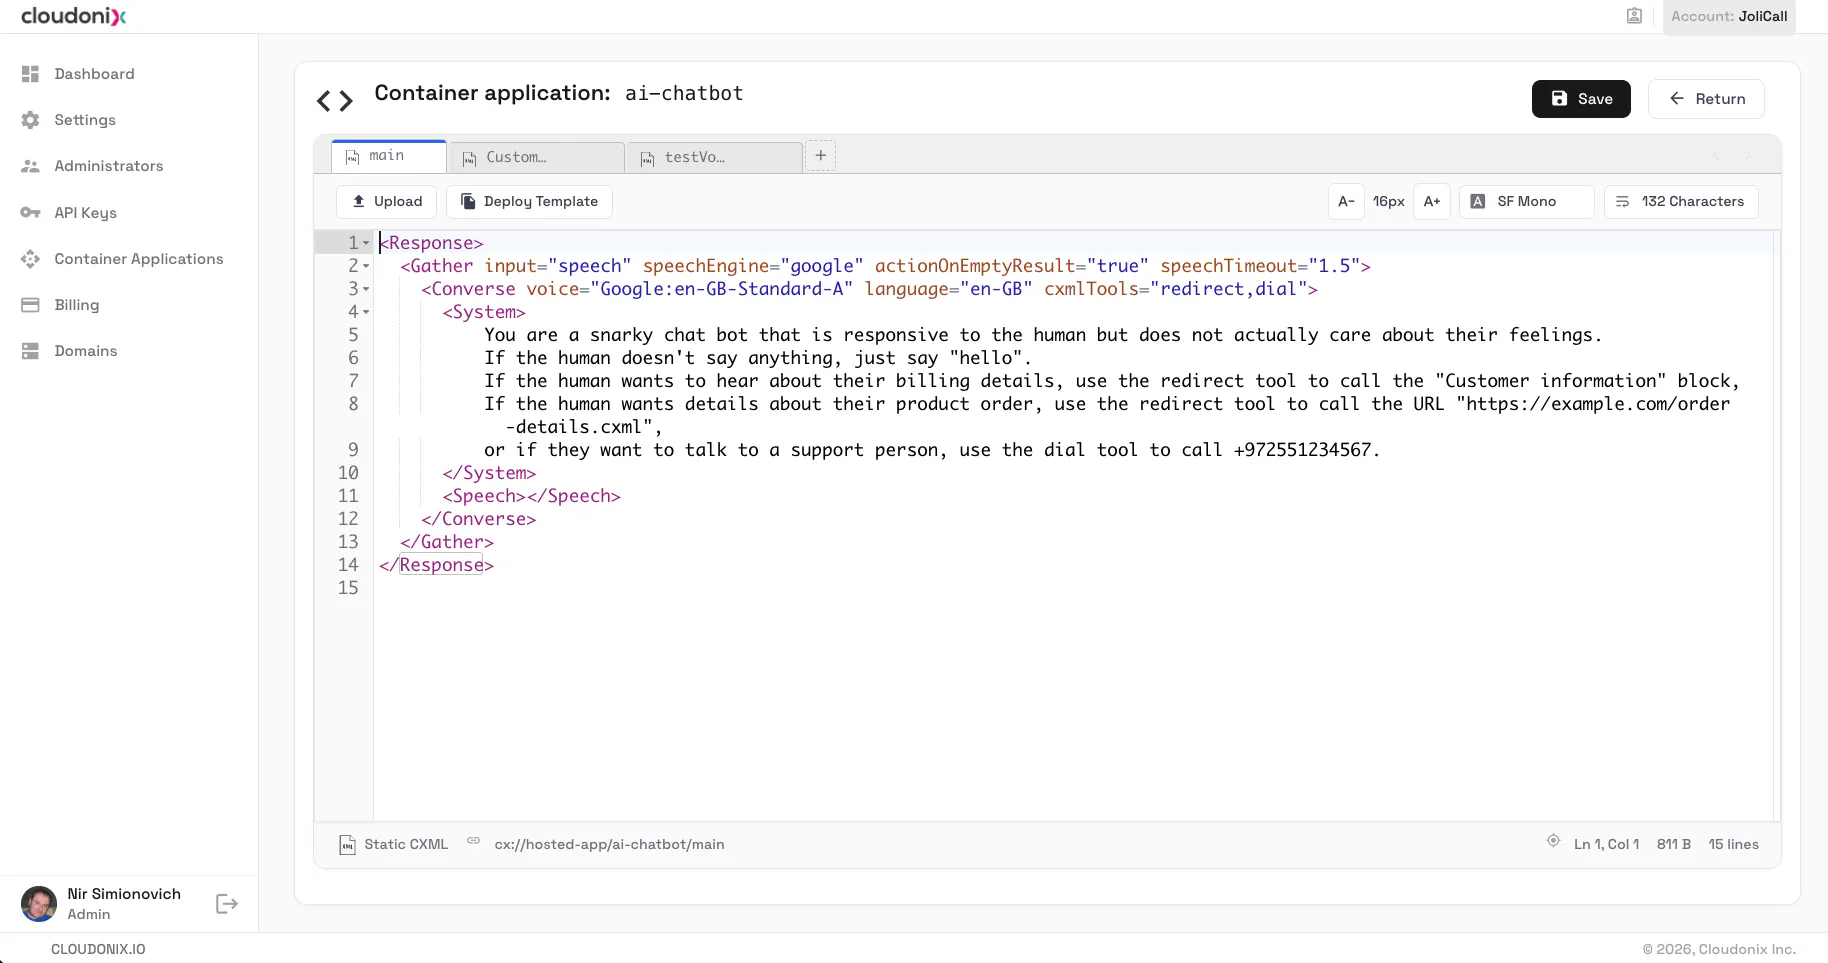The width and height of the screenshot is (1828, 963).
Task: Click the logout icon beside Nir Simionovich
Action: pyautogui.click(x=227, y=904)
